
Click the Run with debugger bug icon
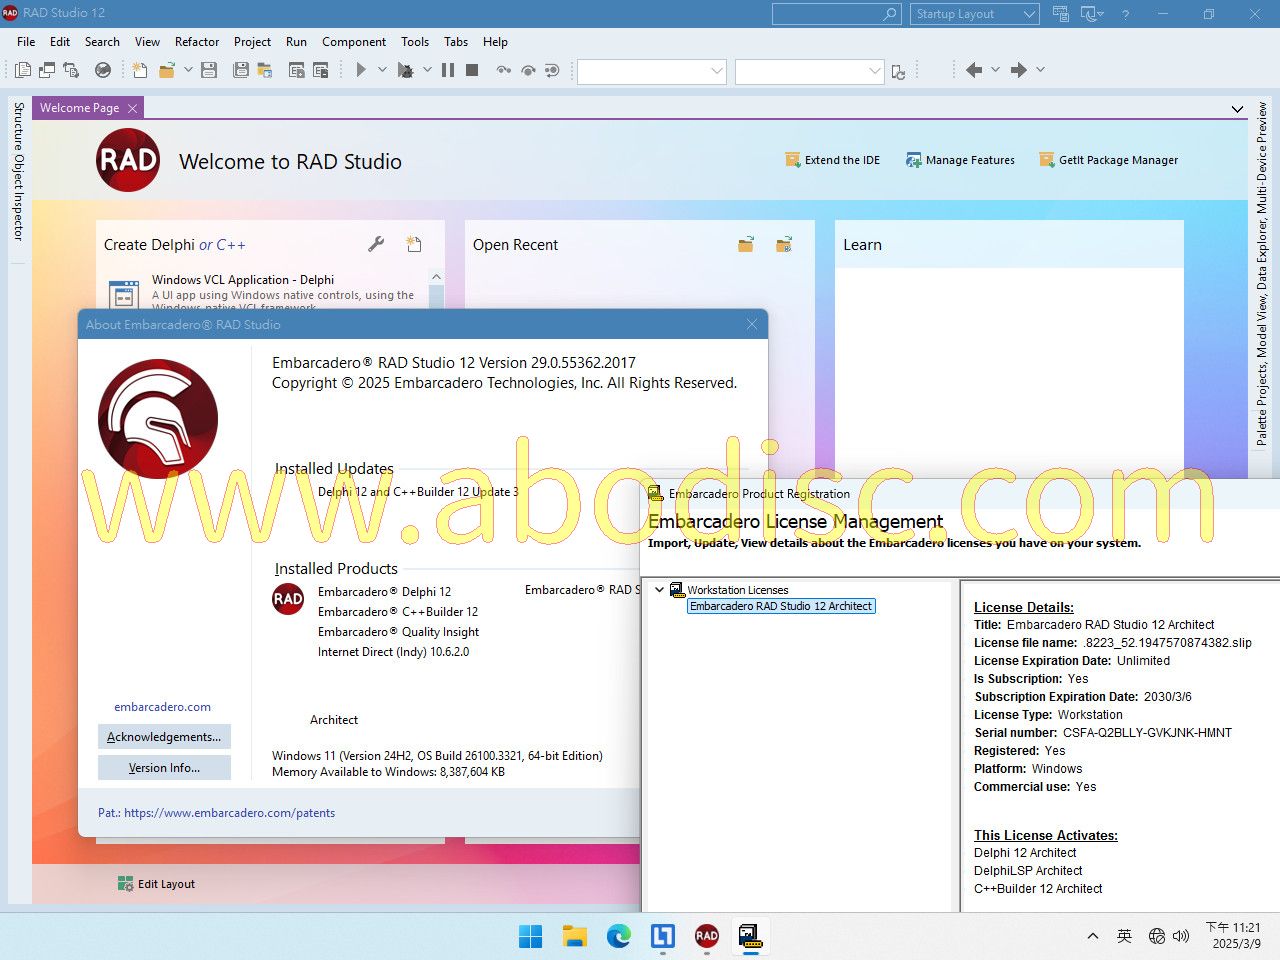point(405,70)
